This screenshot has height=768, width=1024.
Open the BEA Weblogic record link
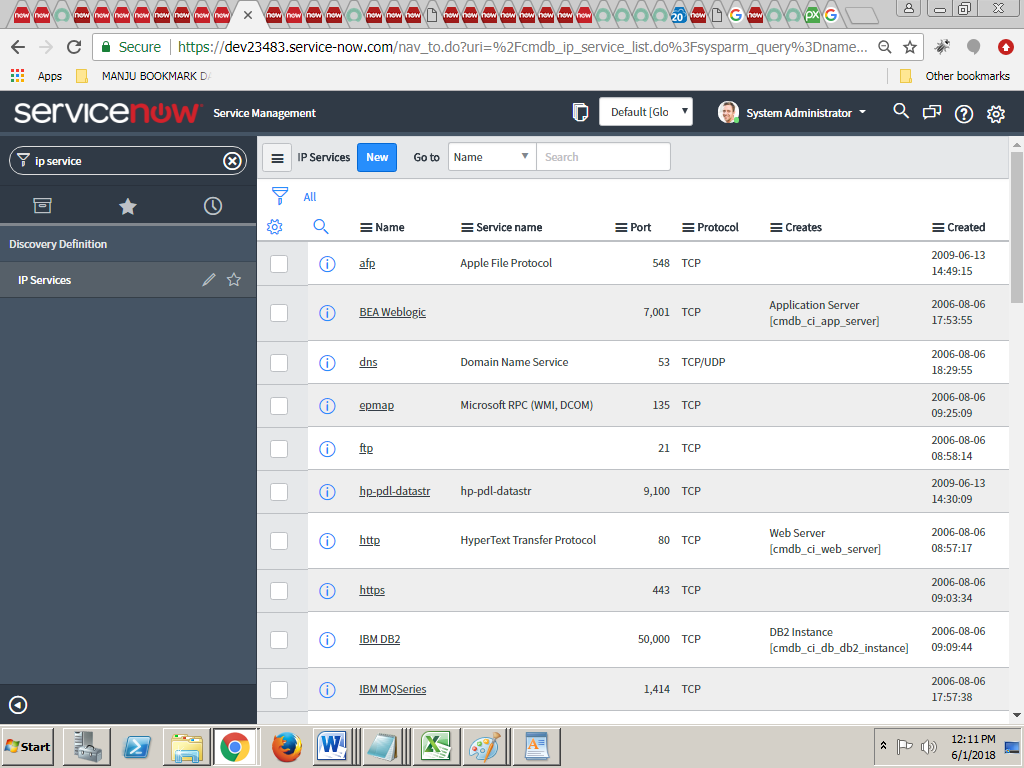[392, 312]
